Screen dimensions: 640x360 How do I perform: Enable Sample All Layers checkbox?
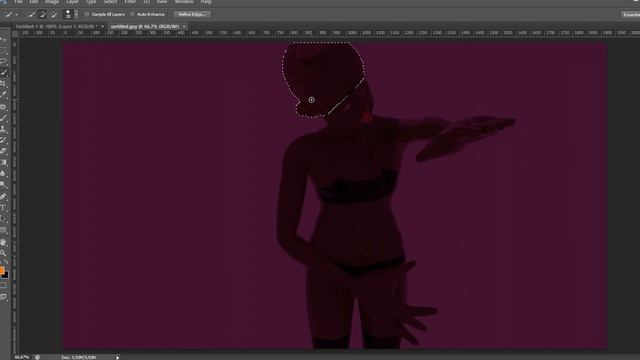tap(87, 14)
